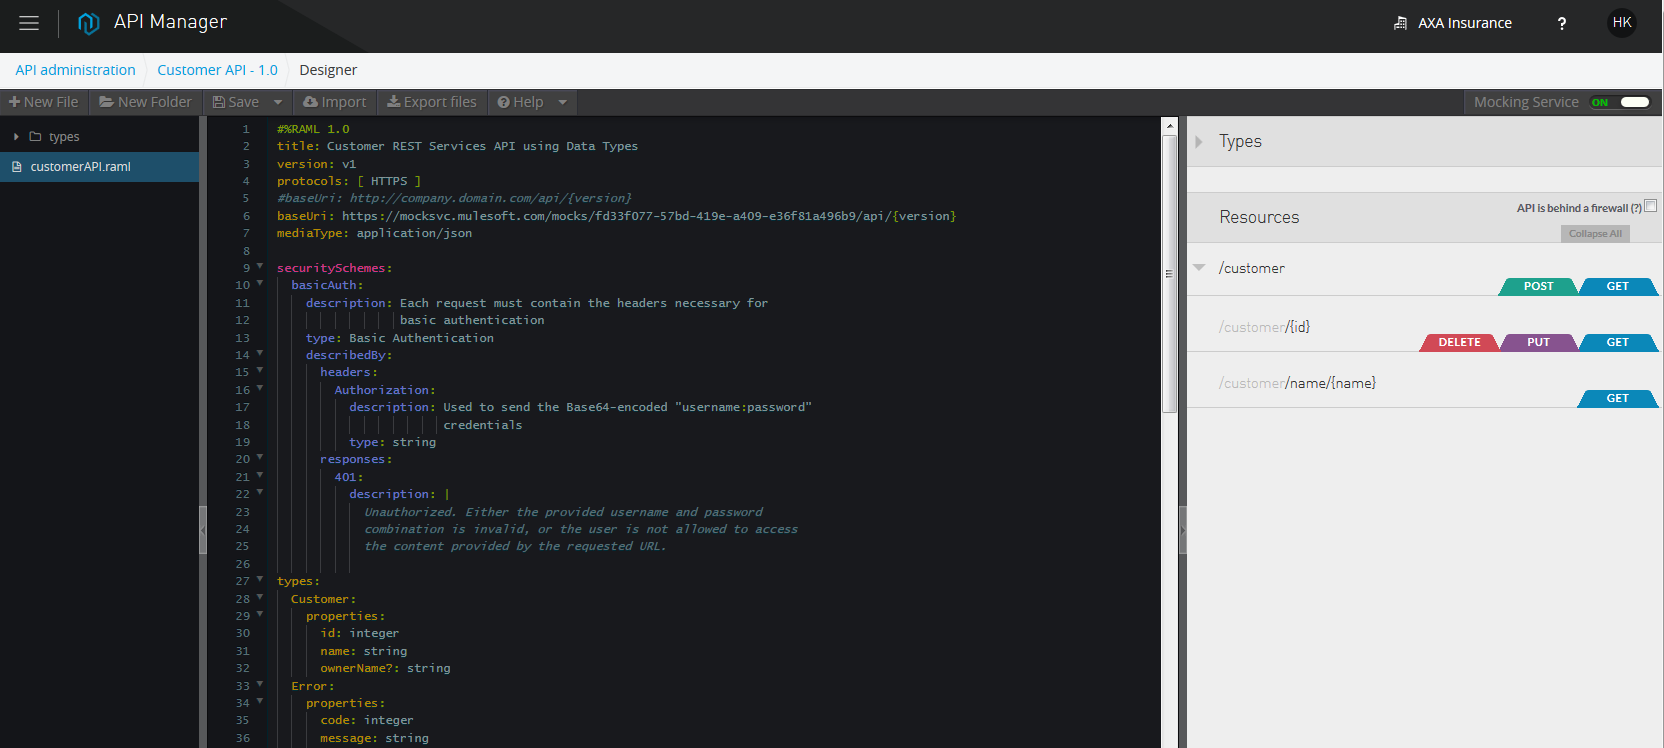Click the API Manager title text

170,22
